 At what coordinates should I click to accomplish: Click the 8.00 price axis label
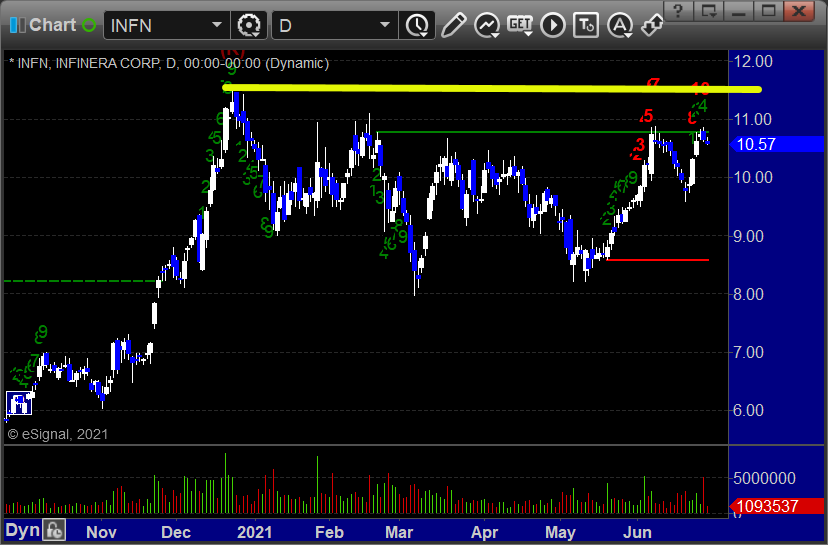(748, 294)
